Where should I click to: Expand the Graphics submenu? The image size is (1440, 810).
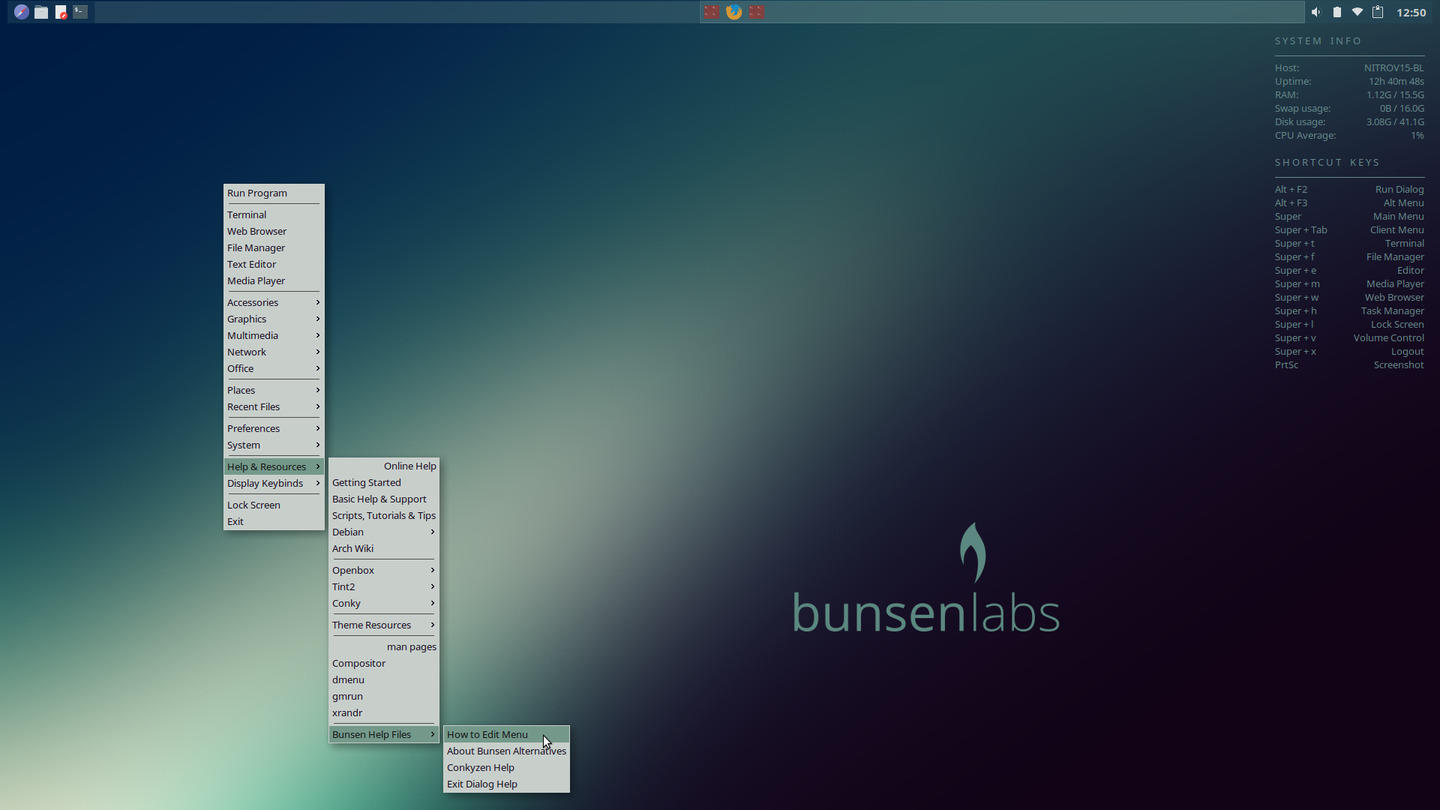(274, 319)
